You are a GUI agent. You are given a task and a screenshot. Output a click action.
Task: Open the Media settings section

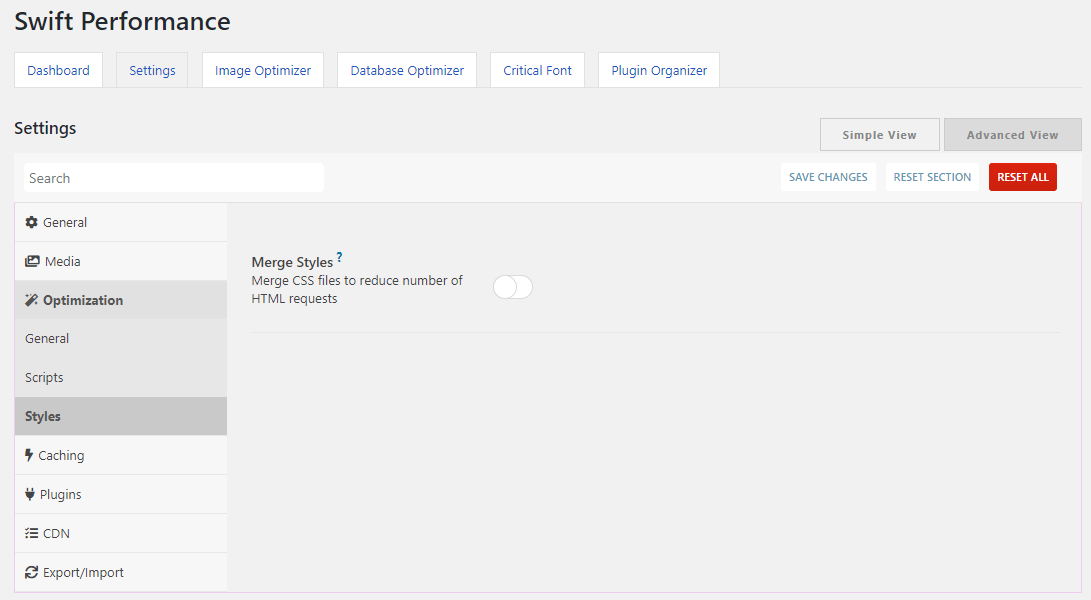coord(121,261)
